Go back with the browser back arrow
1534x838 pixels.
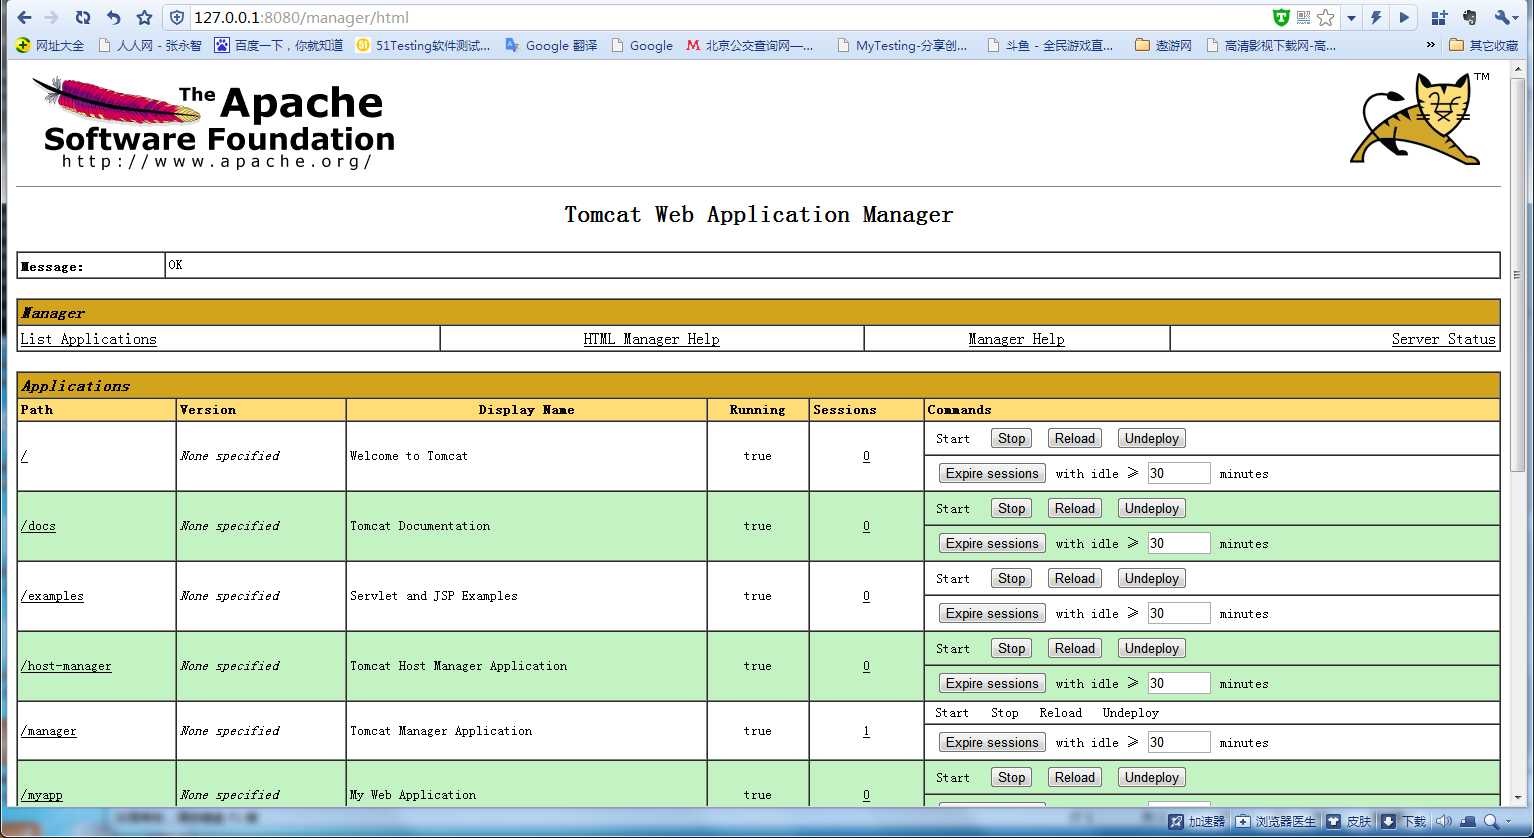tap(24, 17)
